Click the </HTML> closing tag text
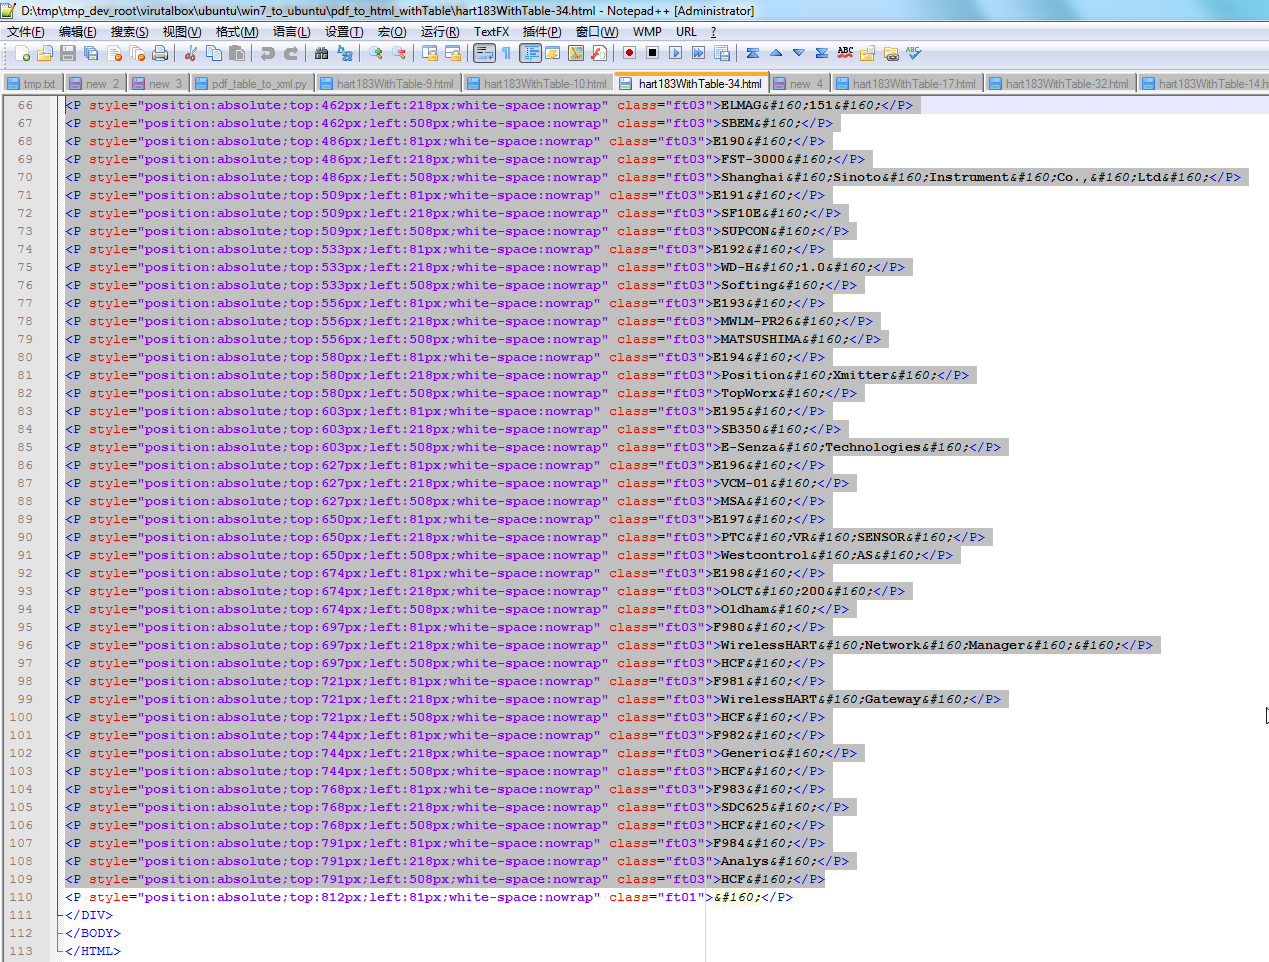Screen dimensions: 1269x962 point(93,951)
